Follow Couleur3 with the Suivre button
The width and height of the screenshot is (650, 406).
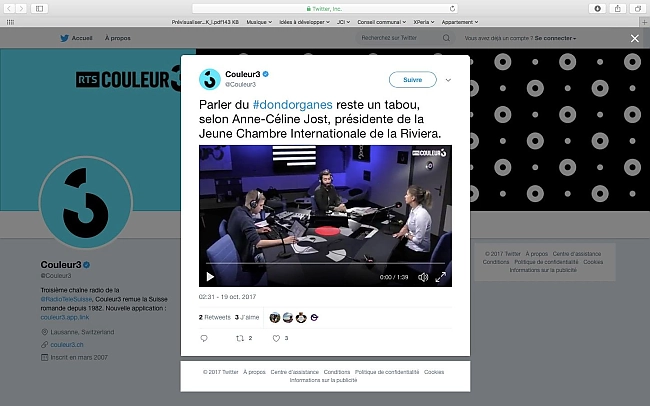(412, 80)
